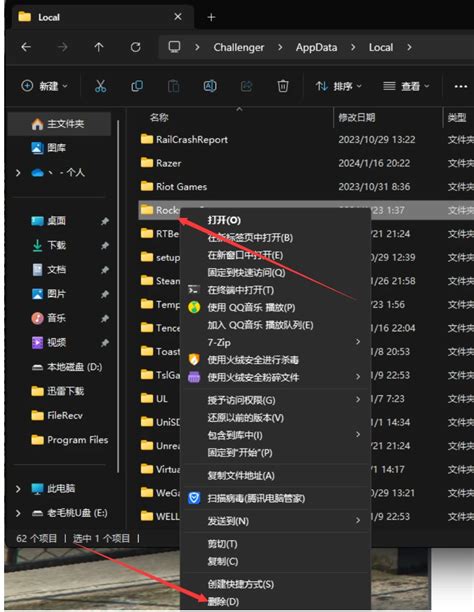Expand the chevron after Local breadcrumb
474x612 pixels.
(409, 47)
